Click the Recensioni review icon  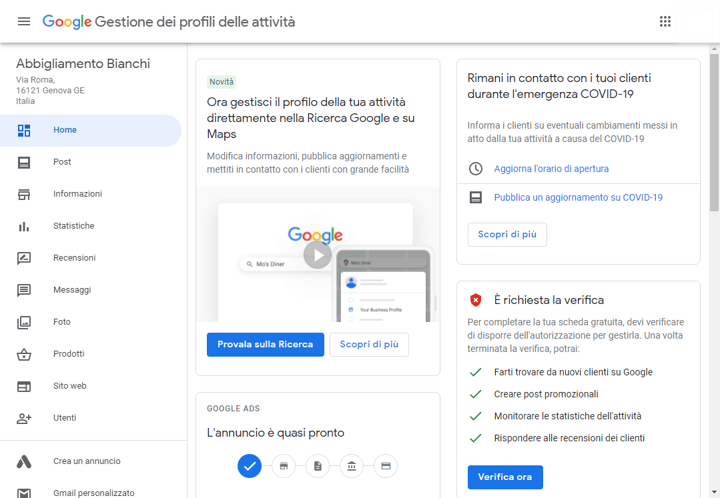click(24, 258)
